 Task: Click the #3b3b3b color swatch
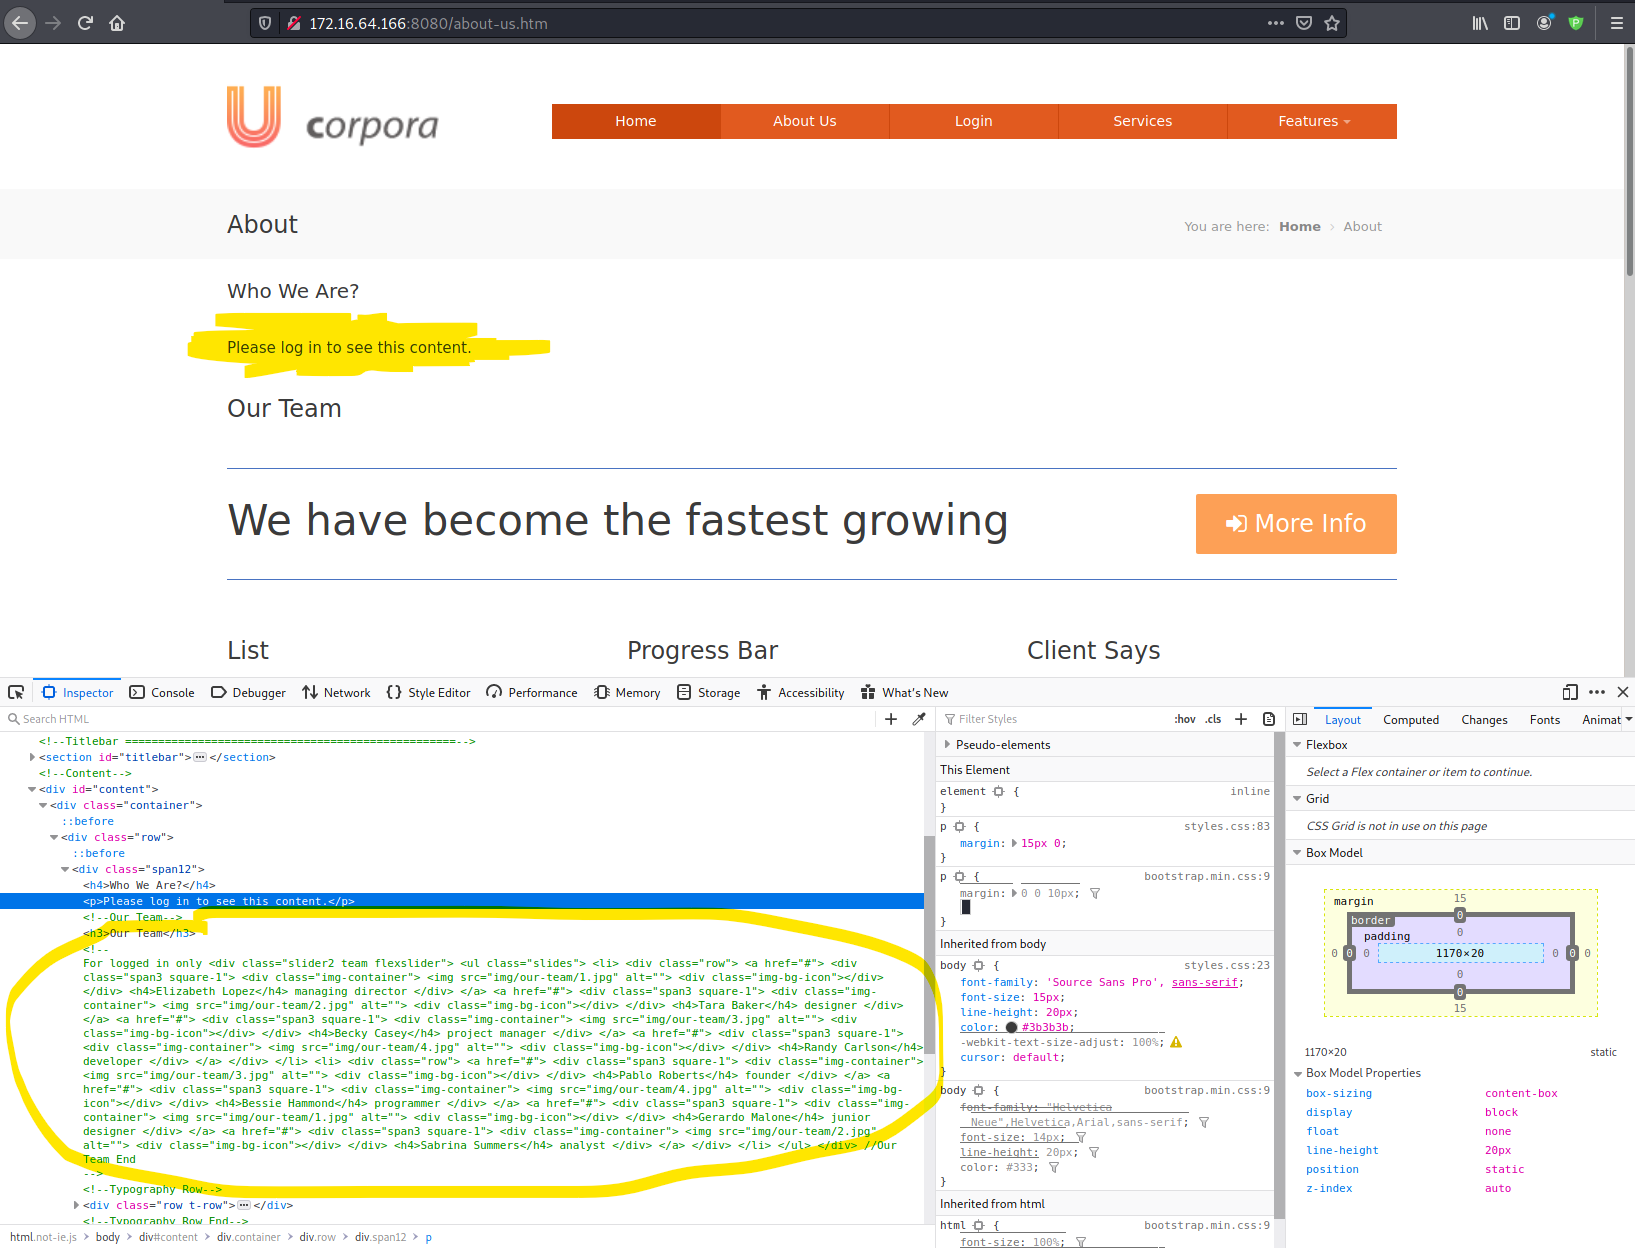click(x=1011, y=1027)
